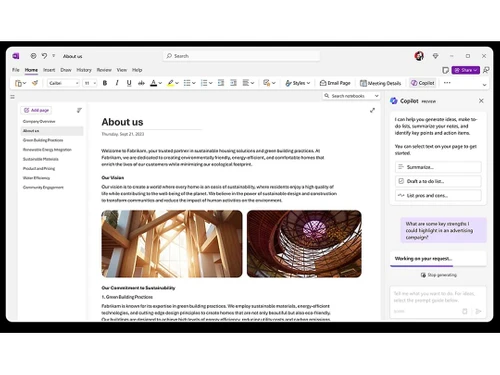Expand the highlight color arrow
Image resolution: width=500 pixels, height=375 pixels.
click(177, 83)
